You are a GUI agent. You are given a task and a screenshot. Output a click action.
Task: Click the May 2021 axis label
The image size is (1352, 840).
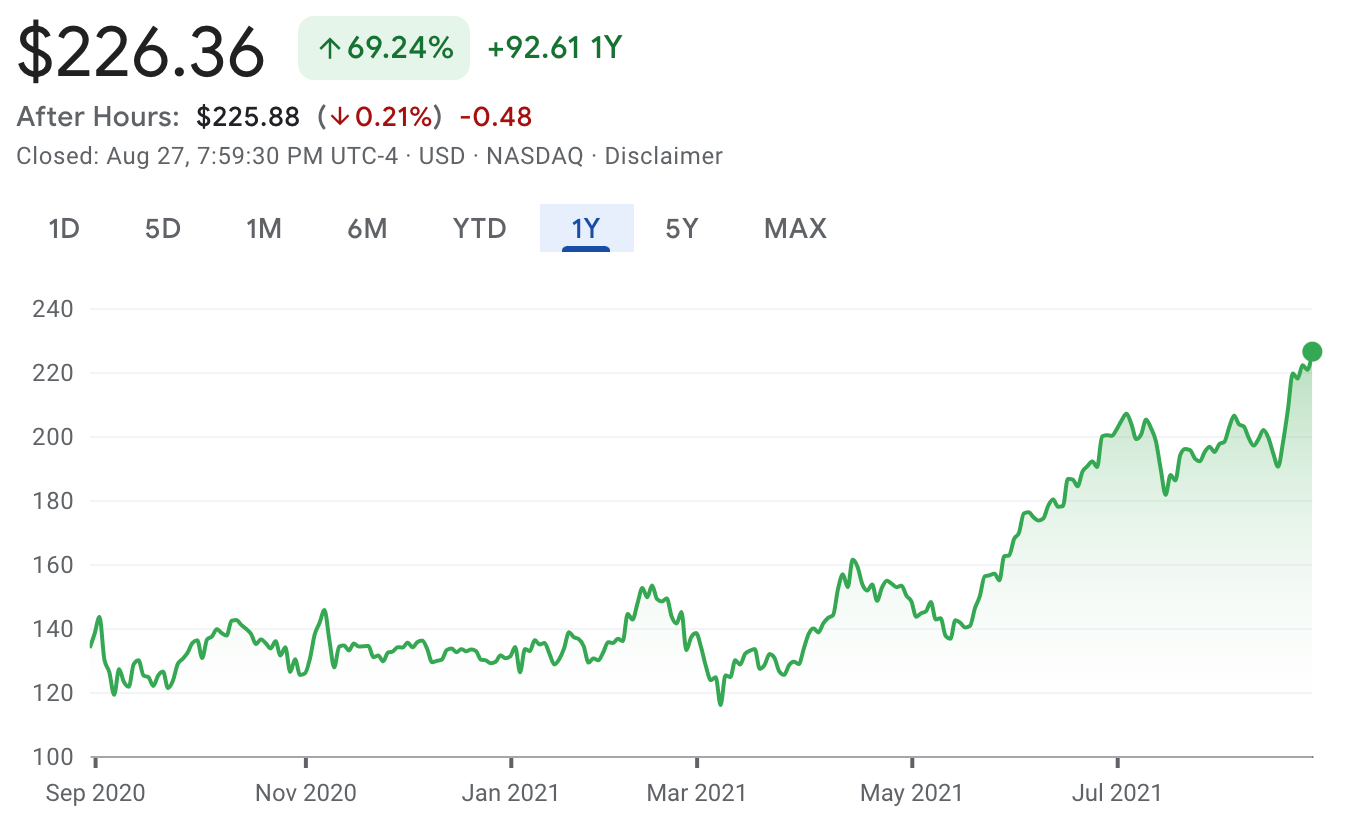click(912, 794)
